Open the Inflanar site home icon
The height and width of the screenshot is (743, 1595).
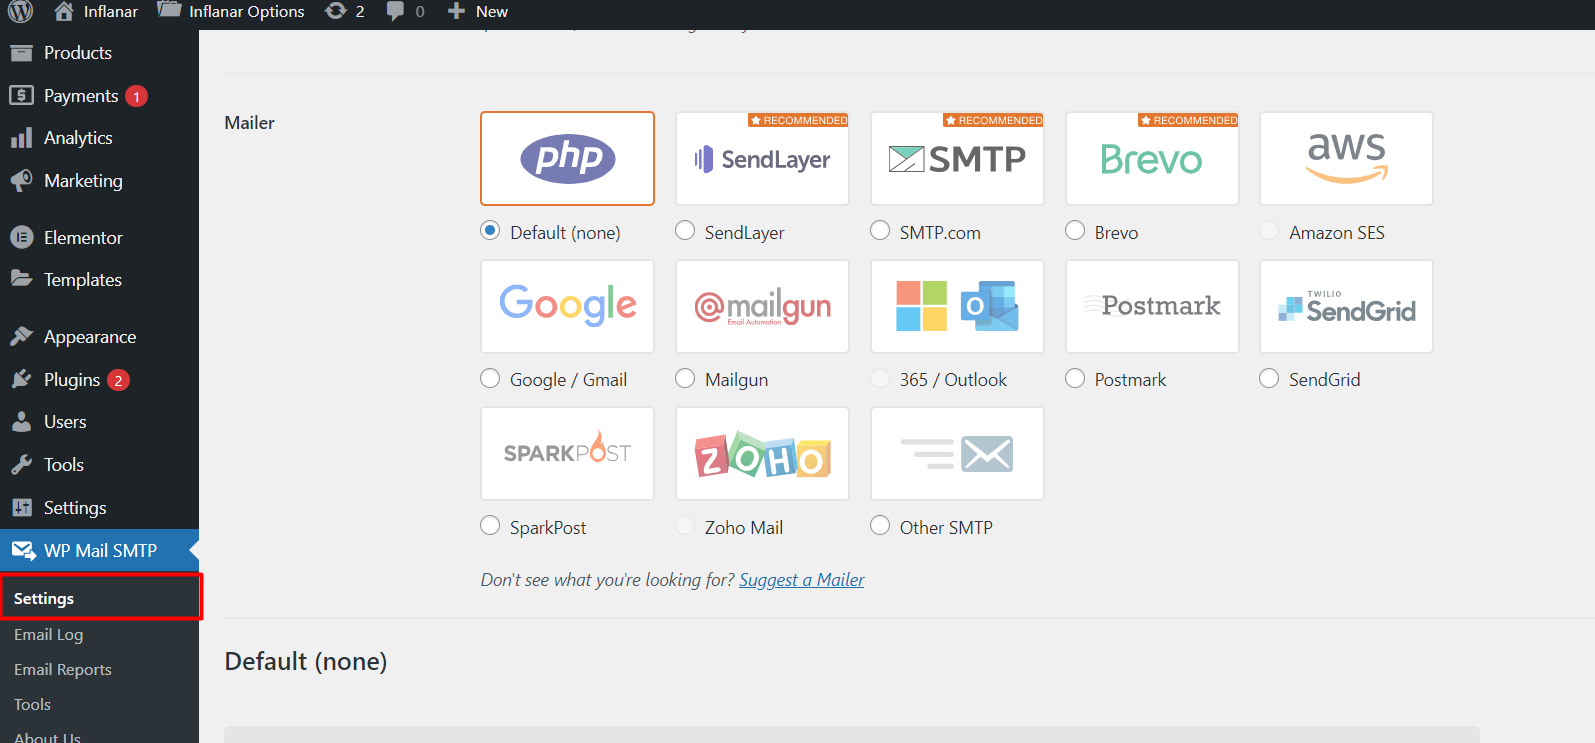(64, 11)
